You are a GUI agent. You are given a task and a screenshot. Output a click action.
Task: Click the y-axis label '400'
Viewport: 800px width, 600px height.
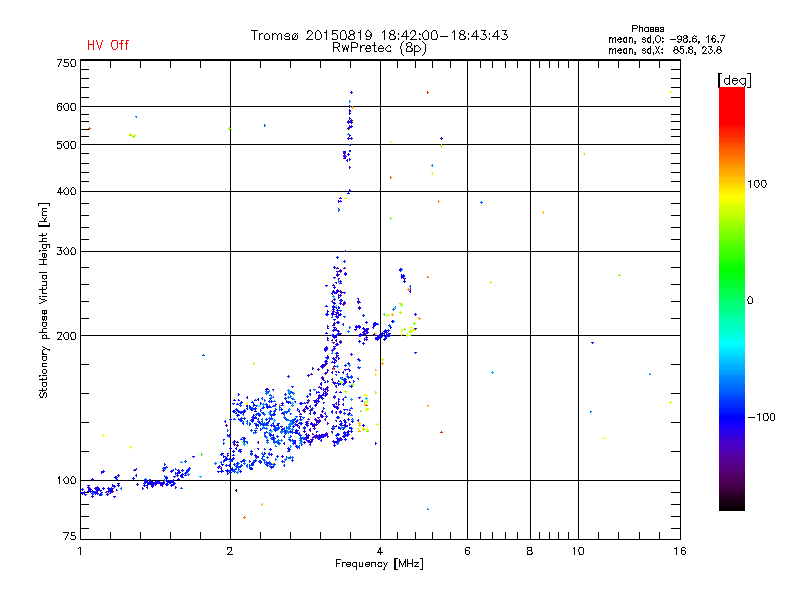[66, 191]
